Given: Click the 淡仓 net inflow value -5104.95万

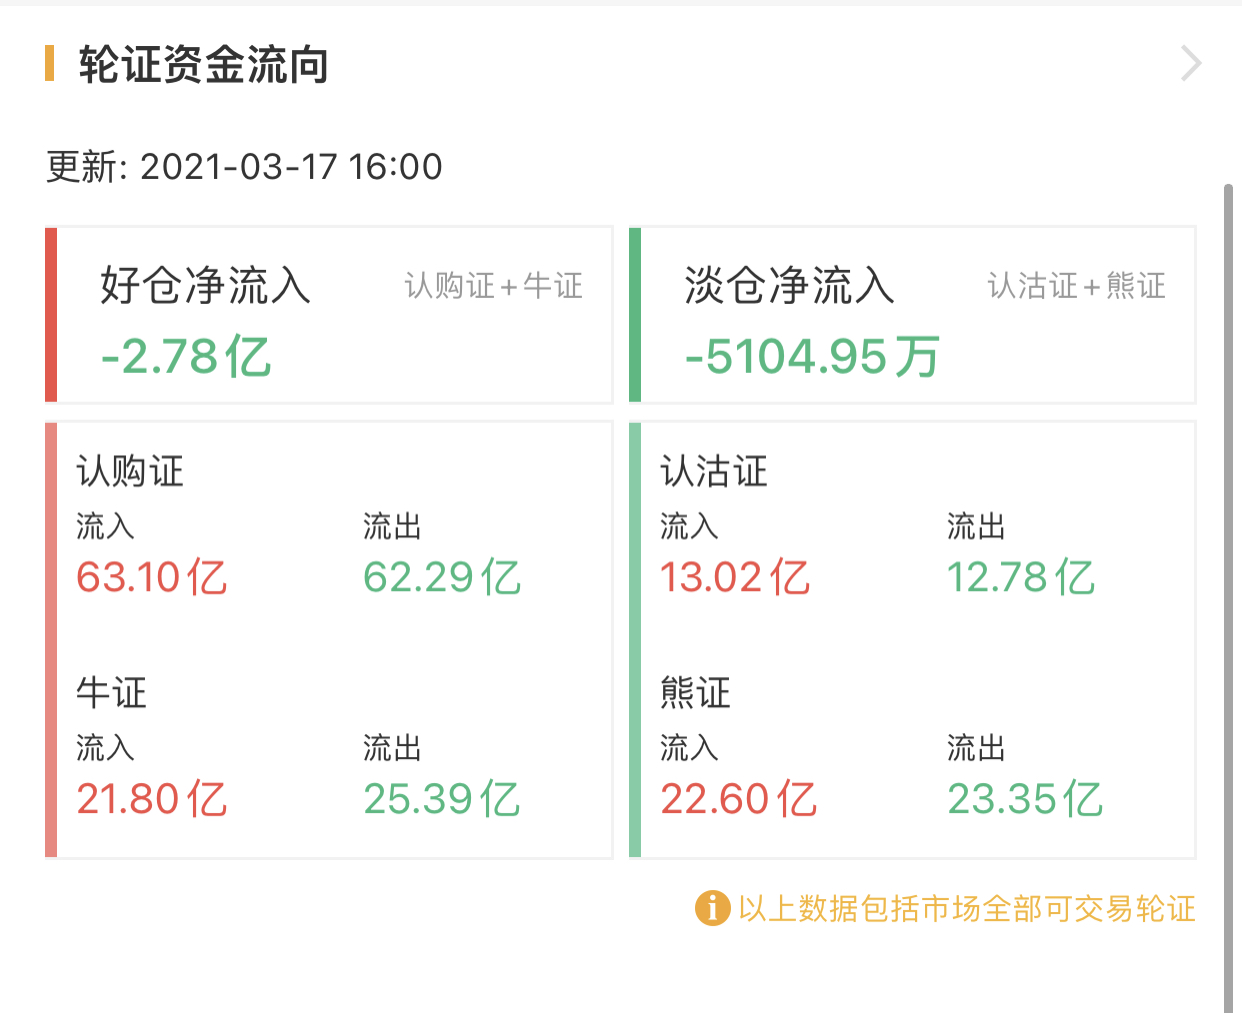Looking at the screenshot, I should (811, 357).
